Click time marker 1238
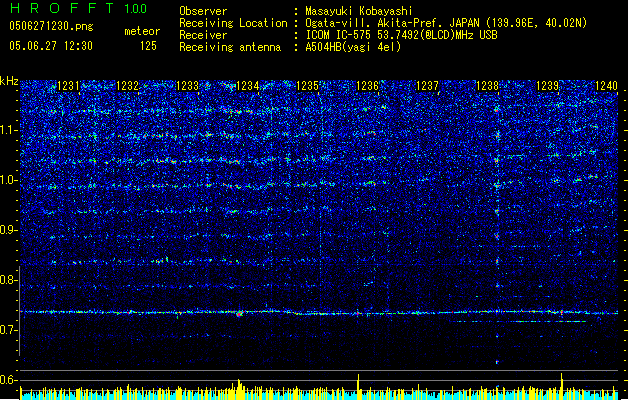Viewport: 629px width, 400px height. [487, 86]
